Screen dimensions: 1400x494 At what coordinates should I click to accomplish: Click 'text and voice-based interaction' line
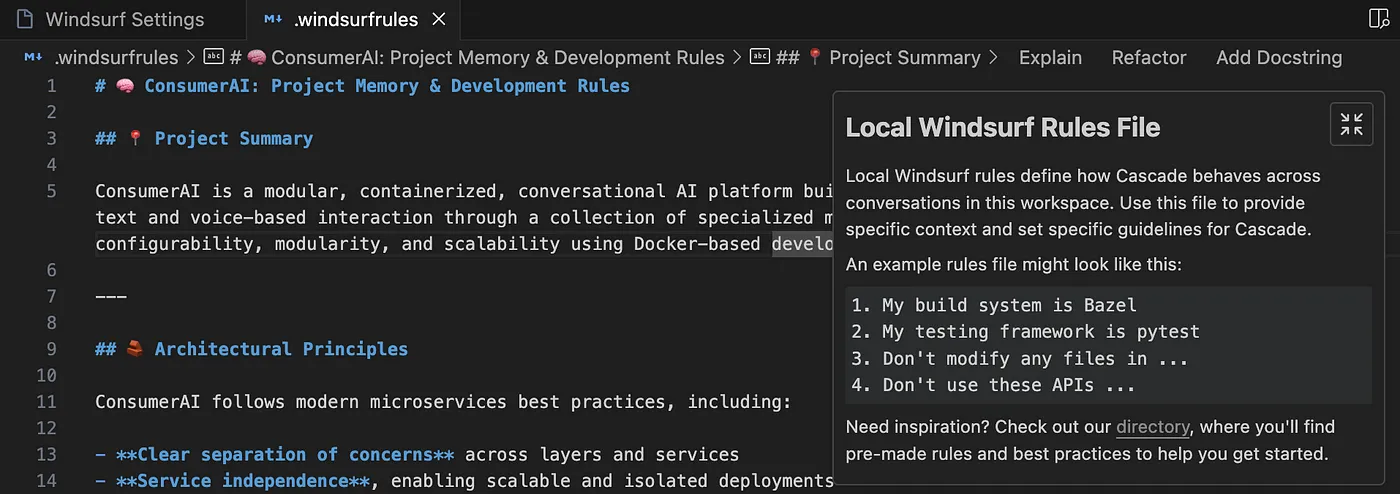coord(464,218)
